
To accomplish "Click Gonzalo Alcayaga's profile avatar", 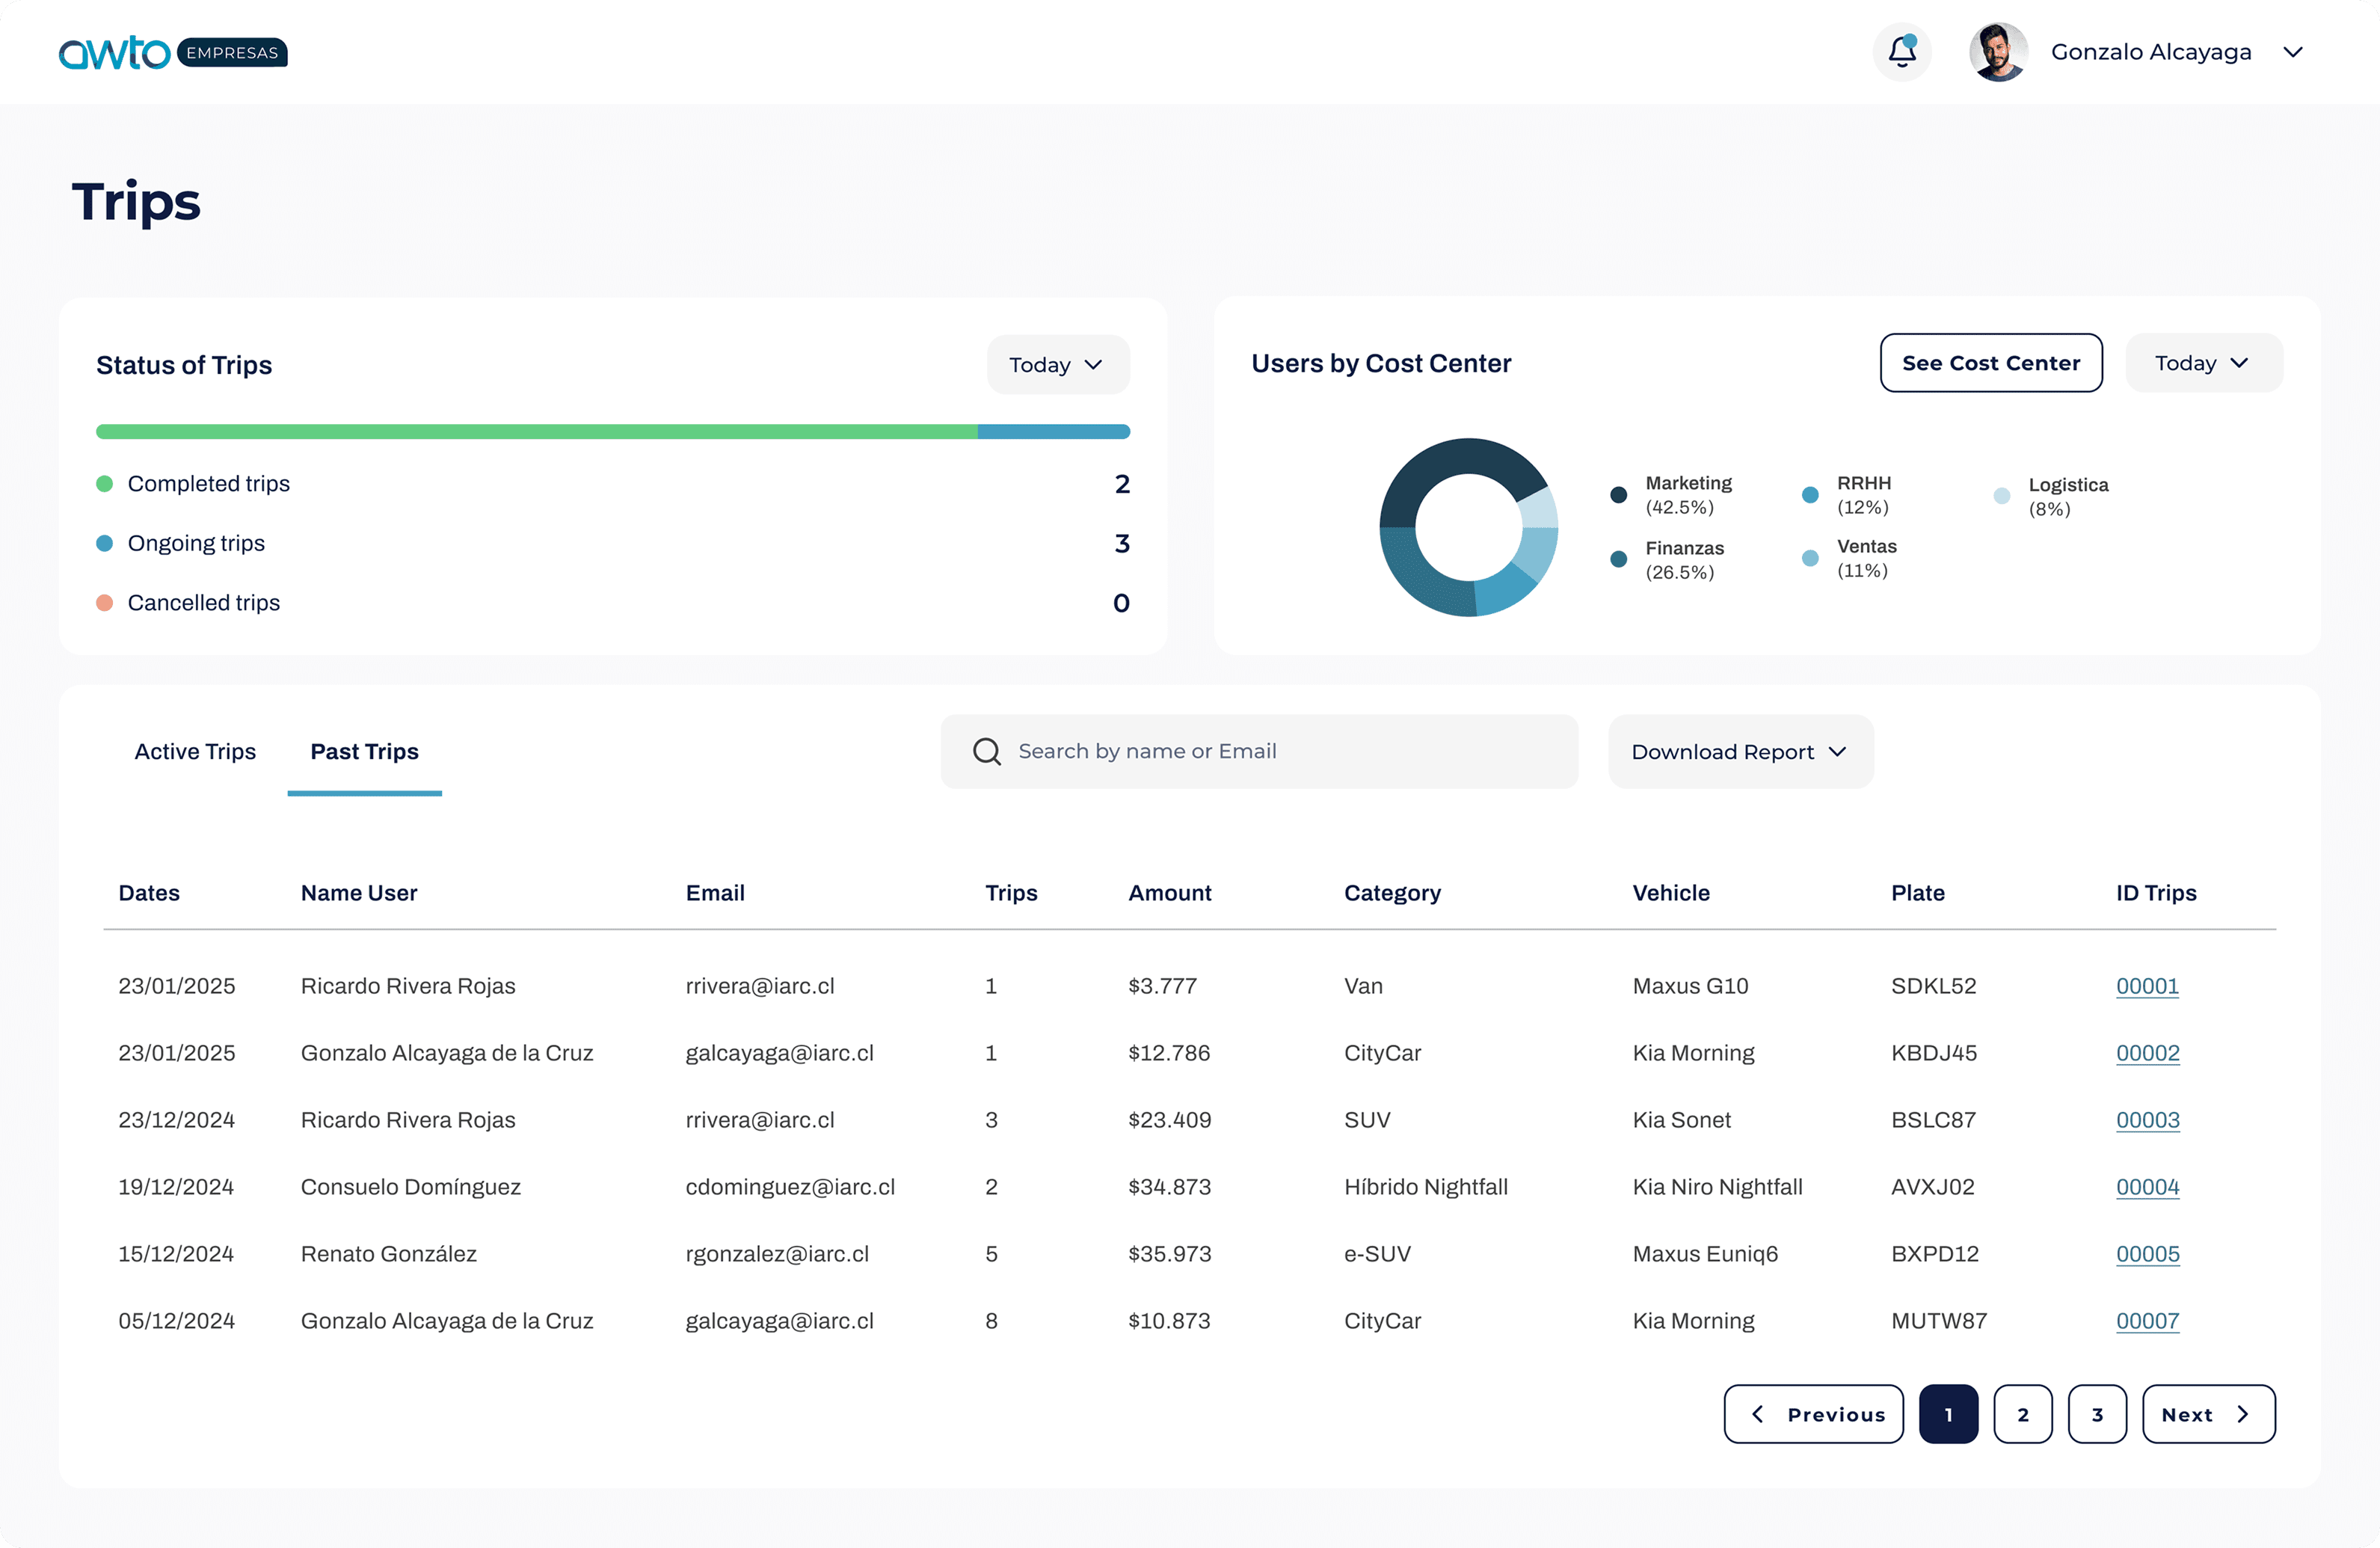I will 1997,52.
